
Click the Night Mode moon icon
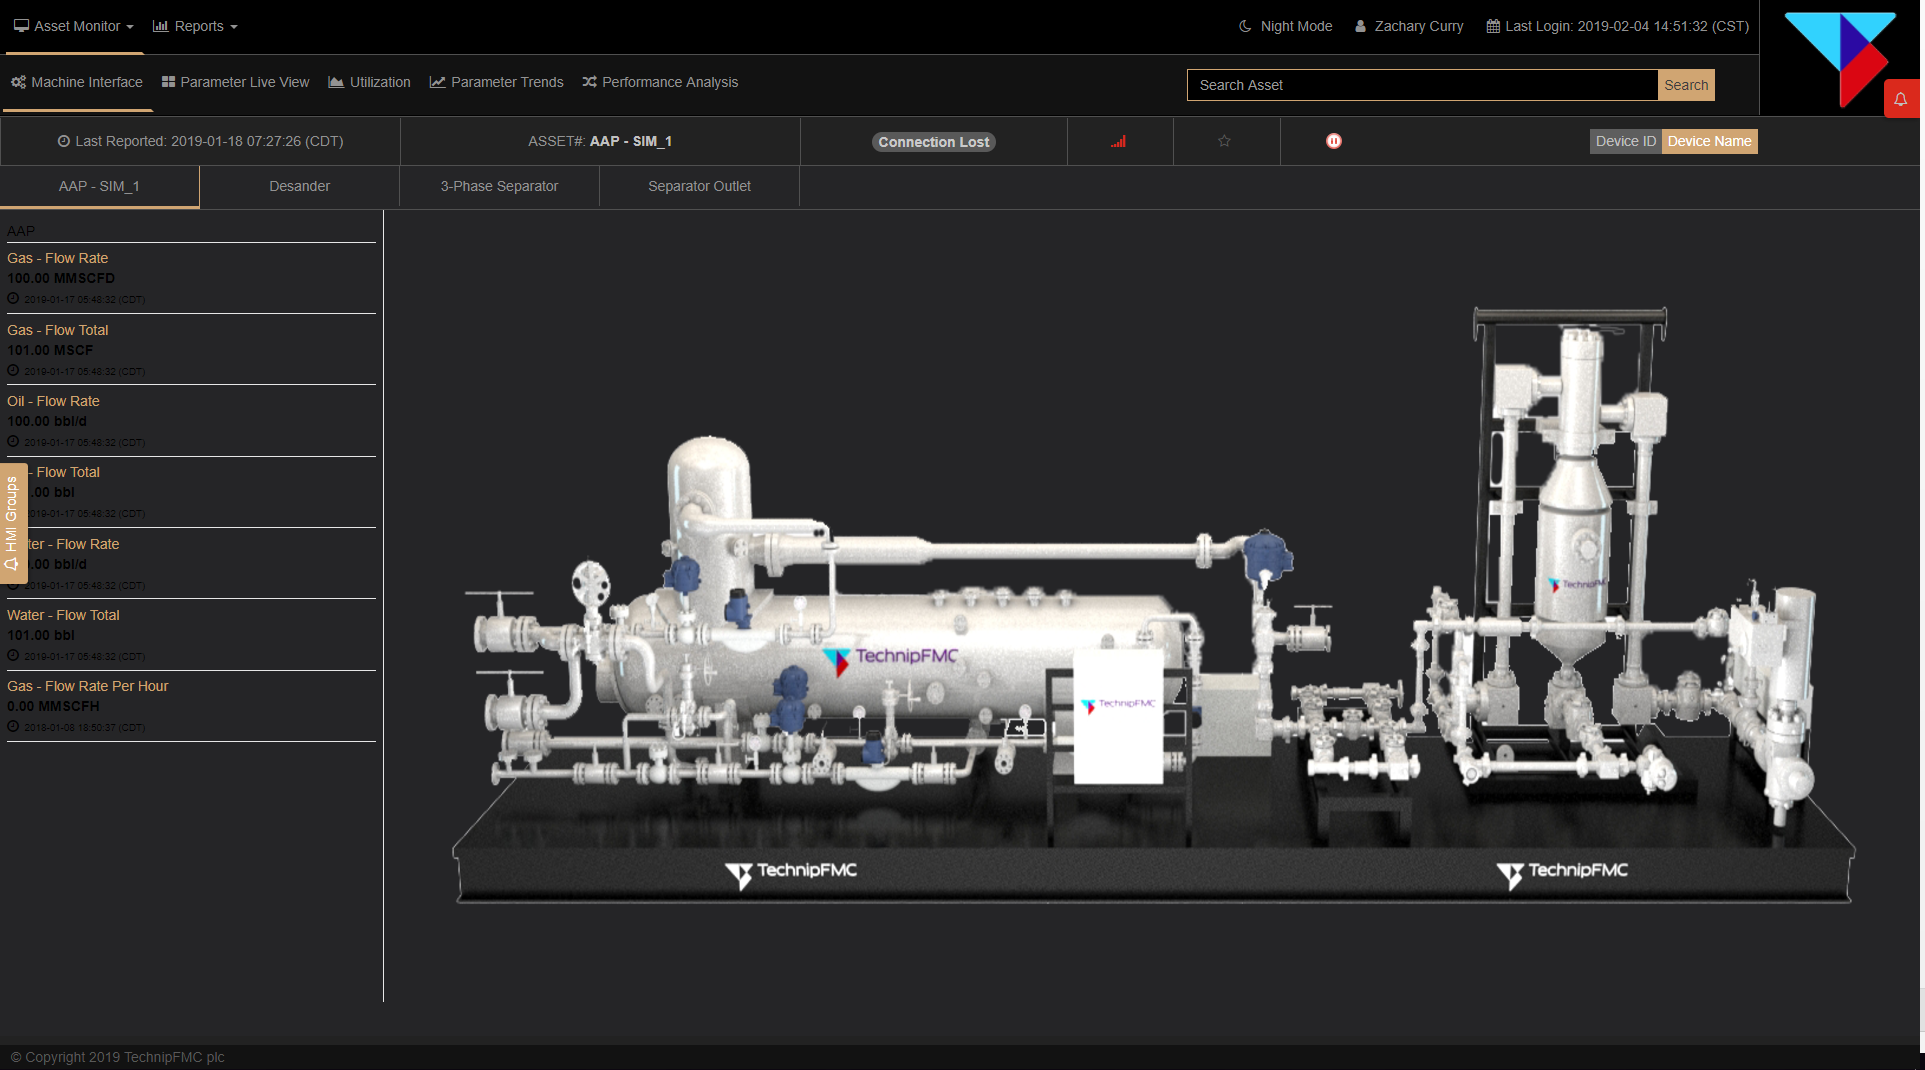[1245, 26]
